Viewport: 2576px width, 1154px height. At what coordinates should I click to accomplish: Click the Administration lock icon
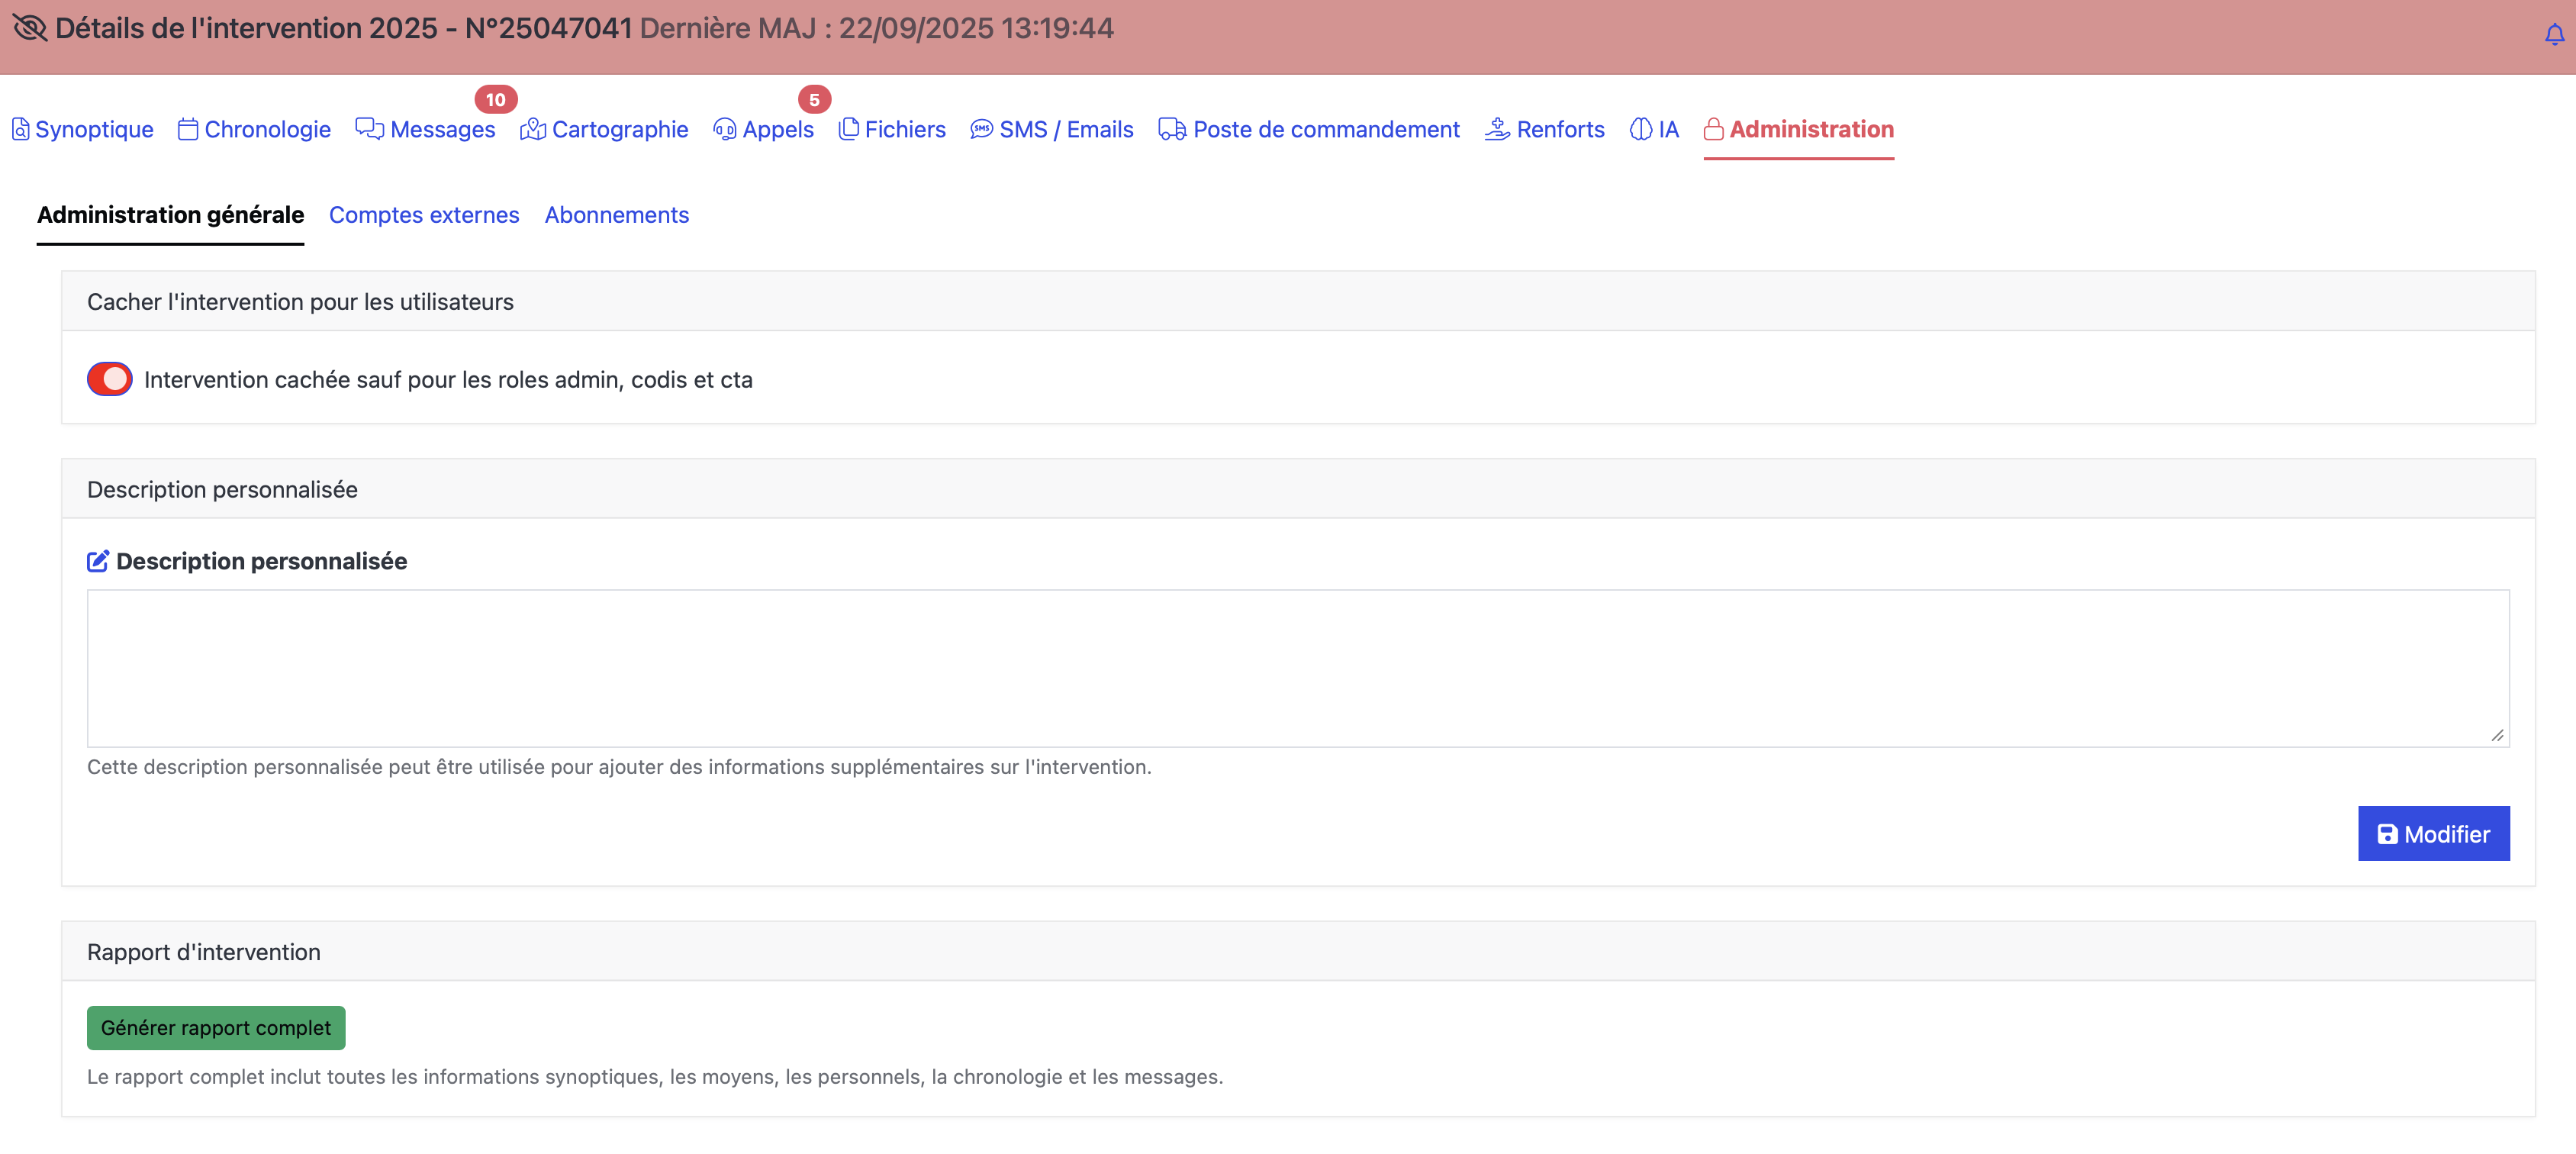(x=1713, y=129)
